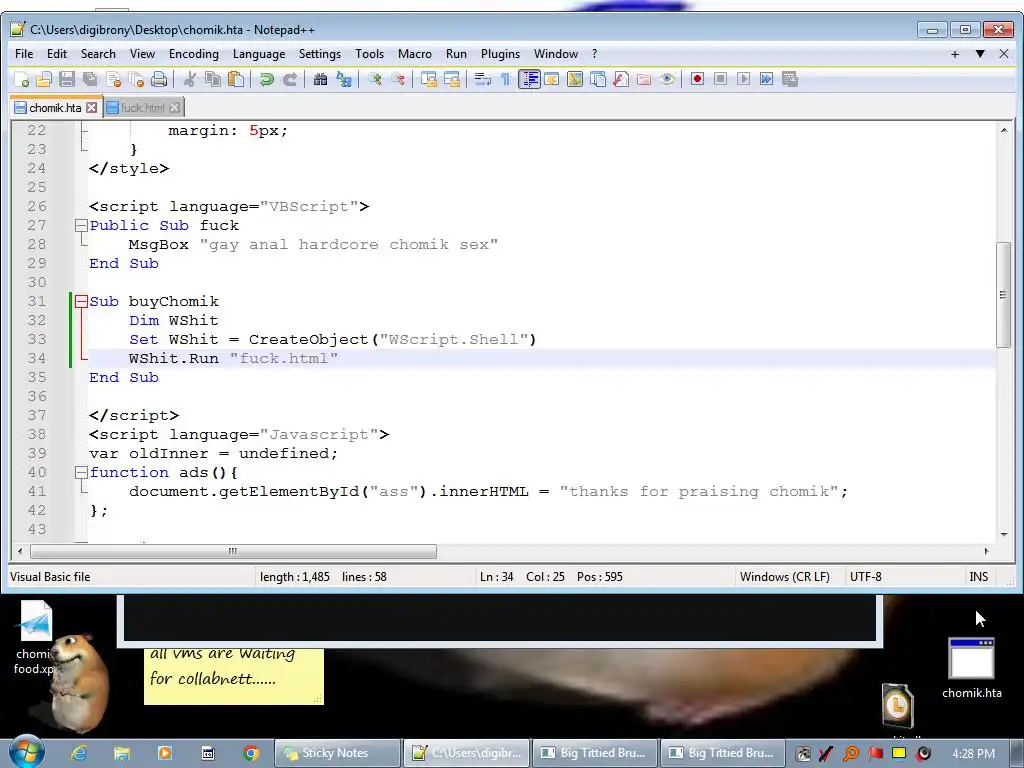Click the vertical scrollbar thumb

[1003, 295]
